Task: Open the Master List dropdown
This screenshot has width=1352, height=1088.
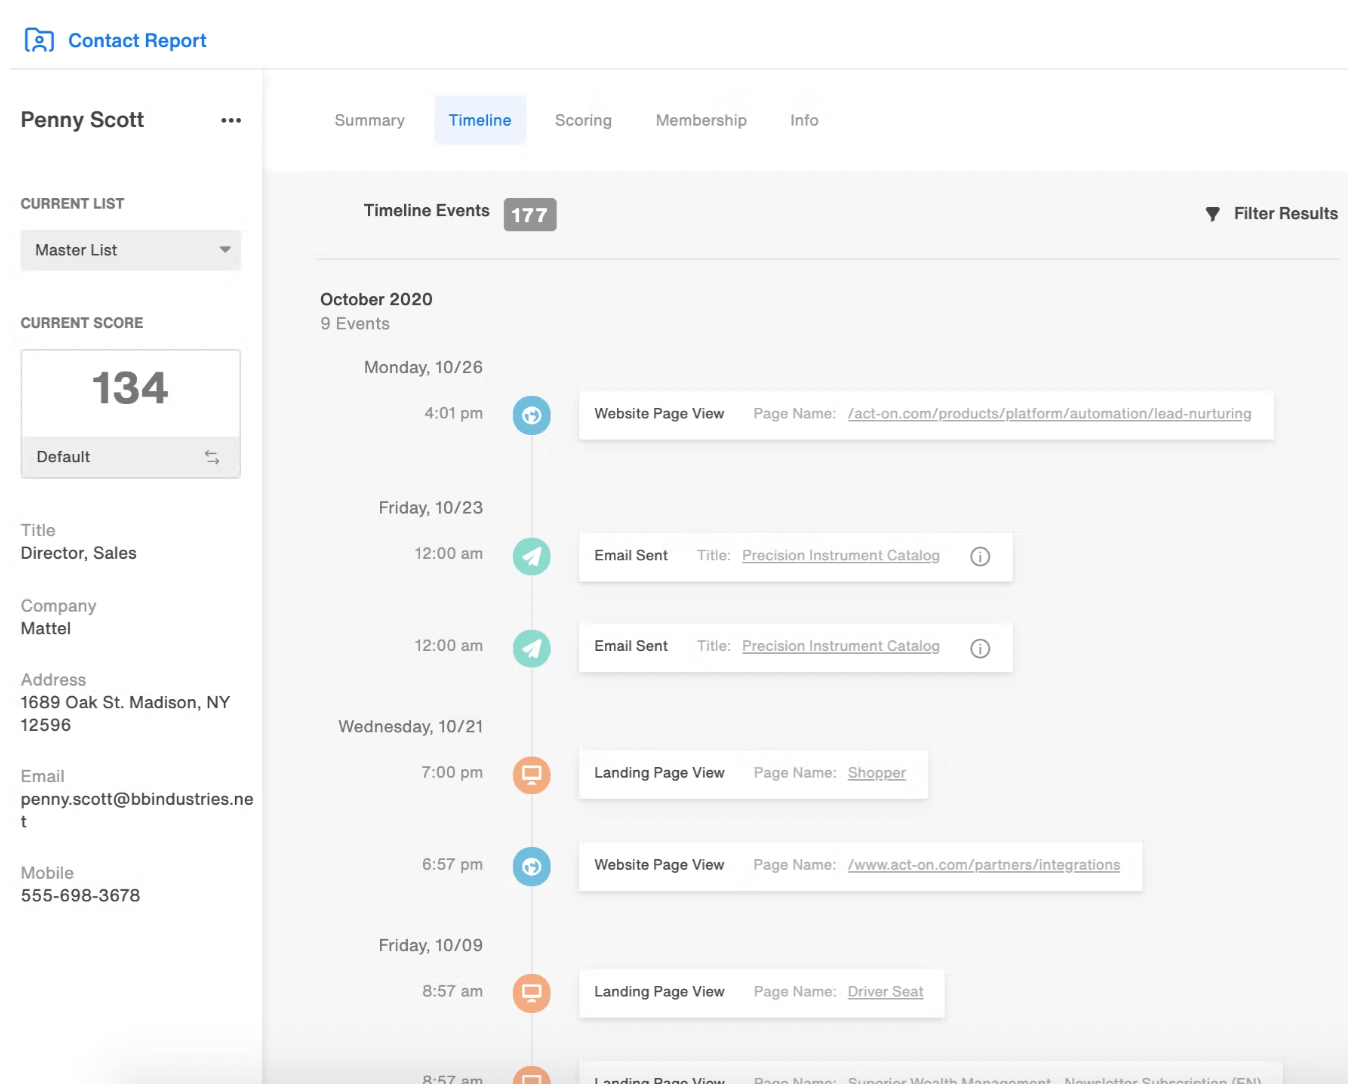Action: (x=130, y=250)
